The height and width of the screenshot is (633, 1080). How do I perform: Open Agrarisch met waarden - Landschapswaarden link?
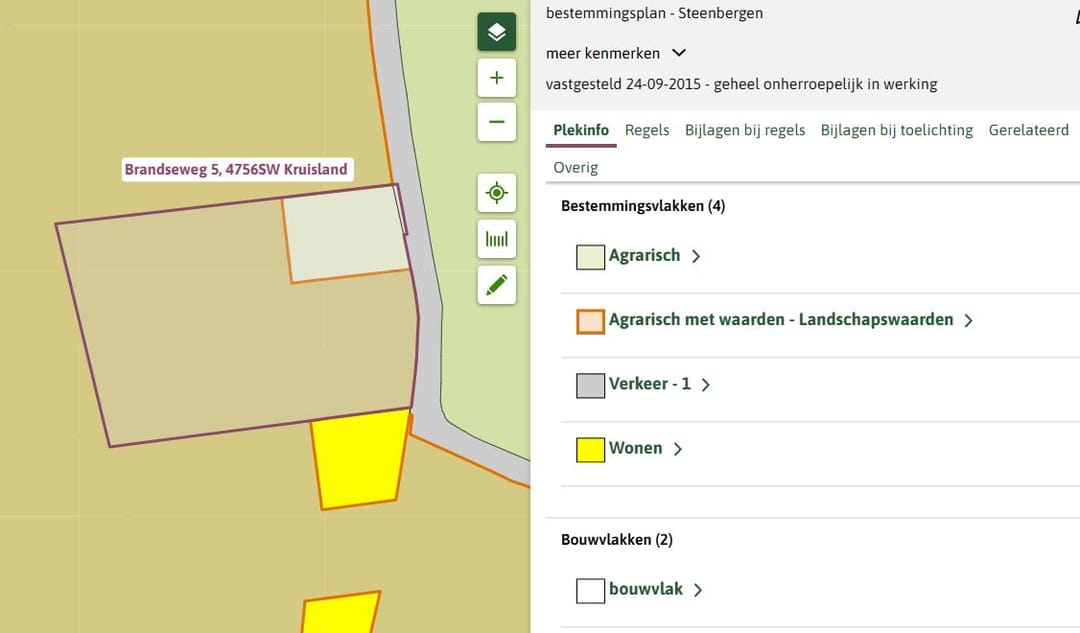[x=780, y=320]
